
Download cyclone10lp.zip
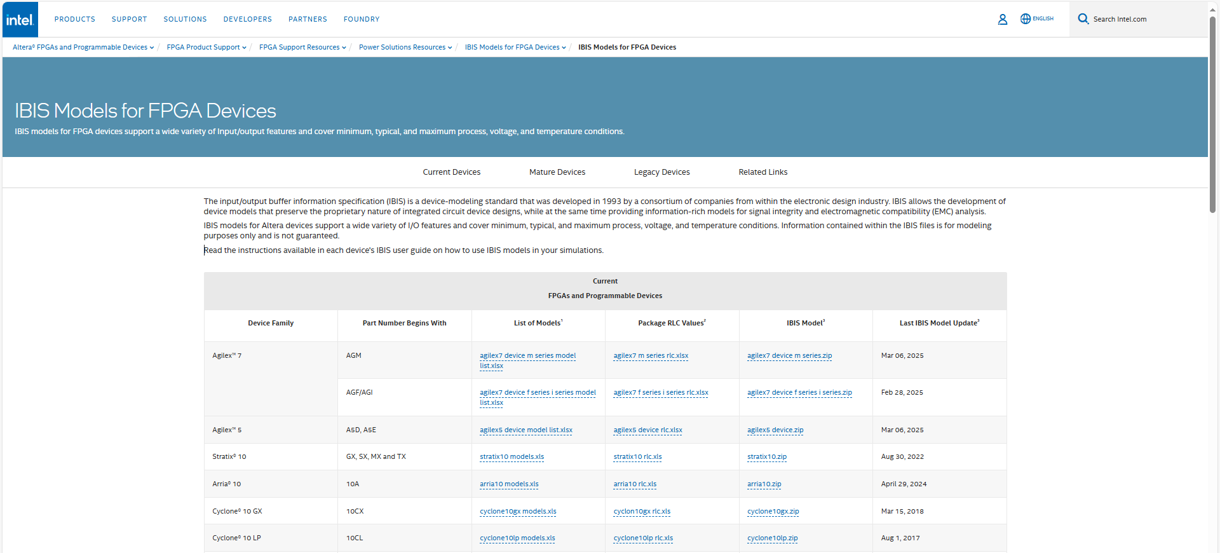(x=772, y=538)
